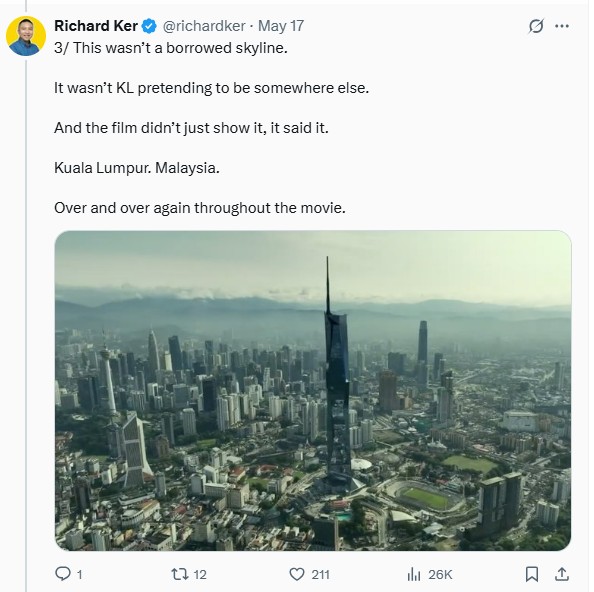Screen dimensions: 594x592
Task: Open the repost menu icon
Action: (x=180, y=574)
